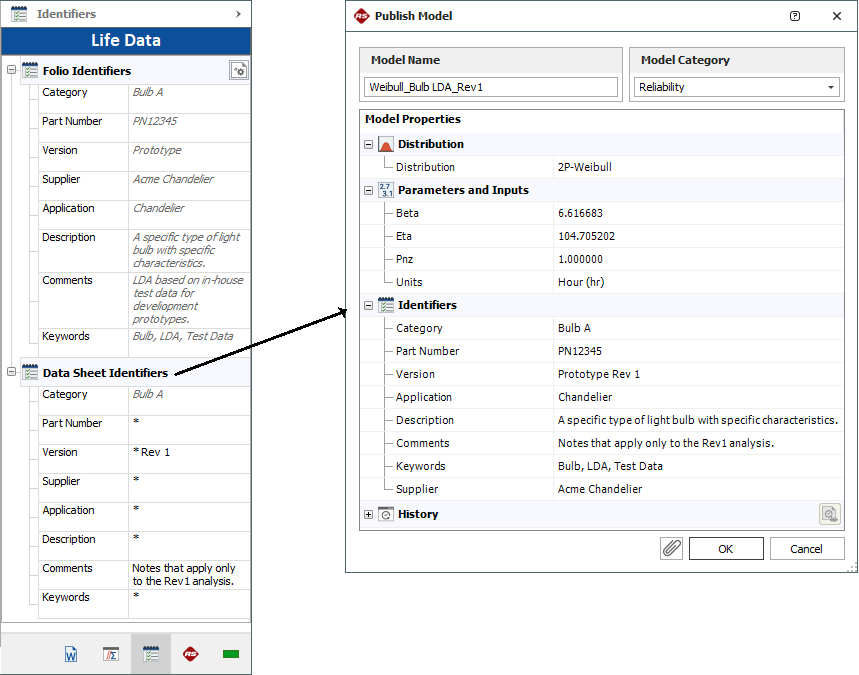Screen dimensions: 859x675
Task: Collapse the Distribution section in Model Properties
Action: tap(369, 144)
